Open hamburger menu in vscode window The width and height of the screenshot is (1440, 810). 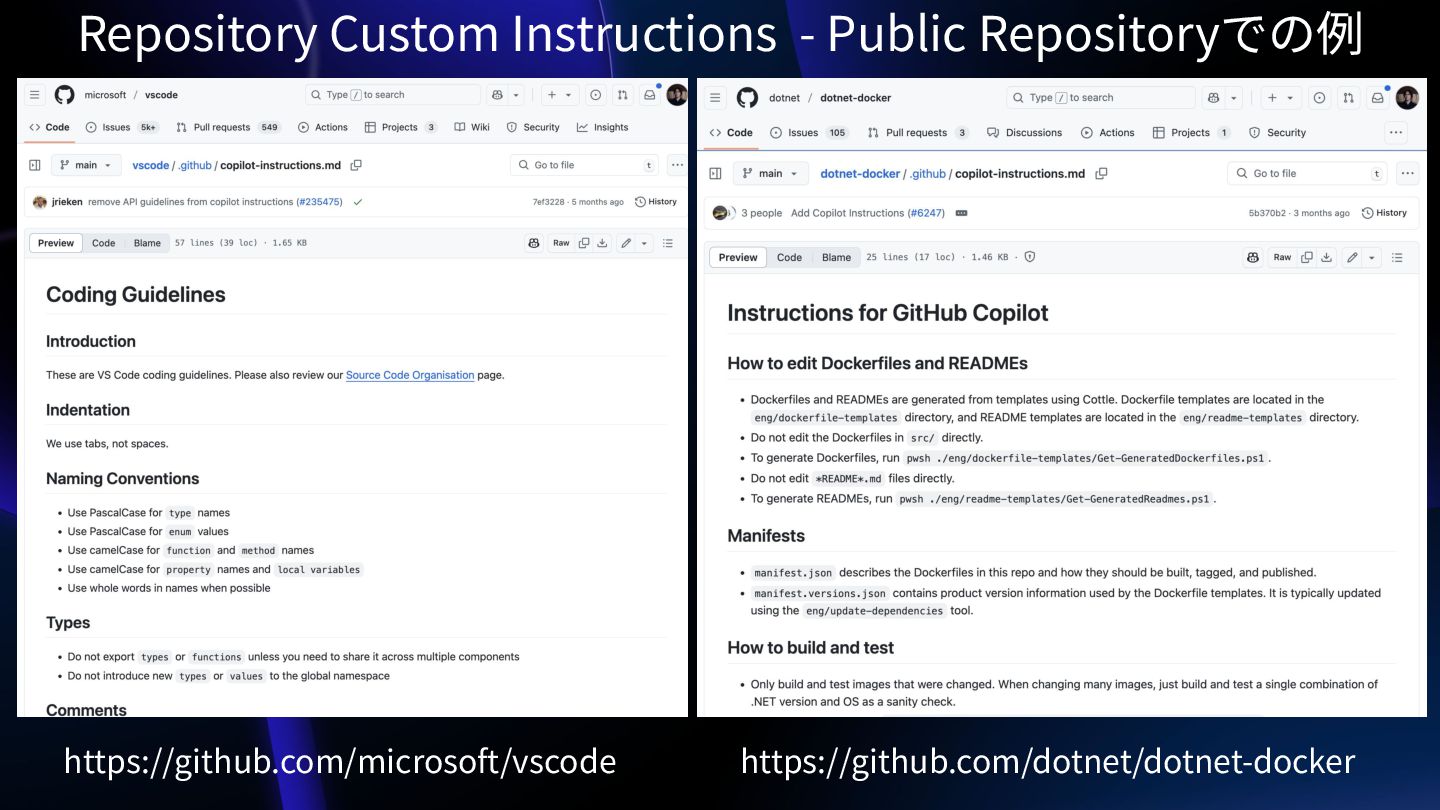35,95
